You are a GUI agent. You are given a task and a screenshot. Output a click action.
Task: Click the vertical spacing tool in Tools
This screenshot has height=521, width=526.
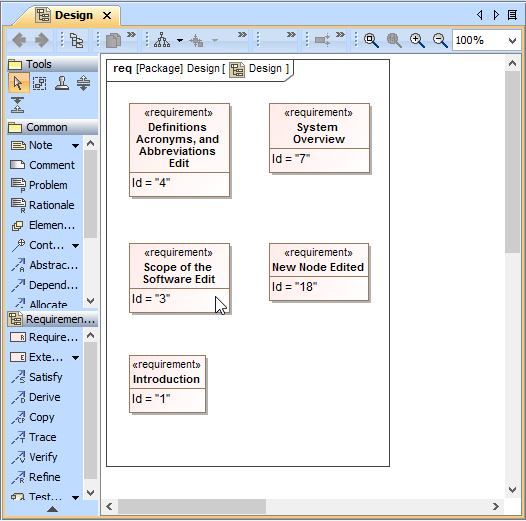pyautogui.click(x=83, y=83)
